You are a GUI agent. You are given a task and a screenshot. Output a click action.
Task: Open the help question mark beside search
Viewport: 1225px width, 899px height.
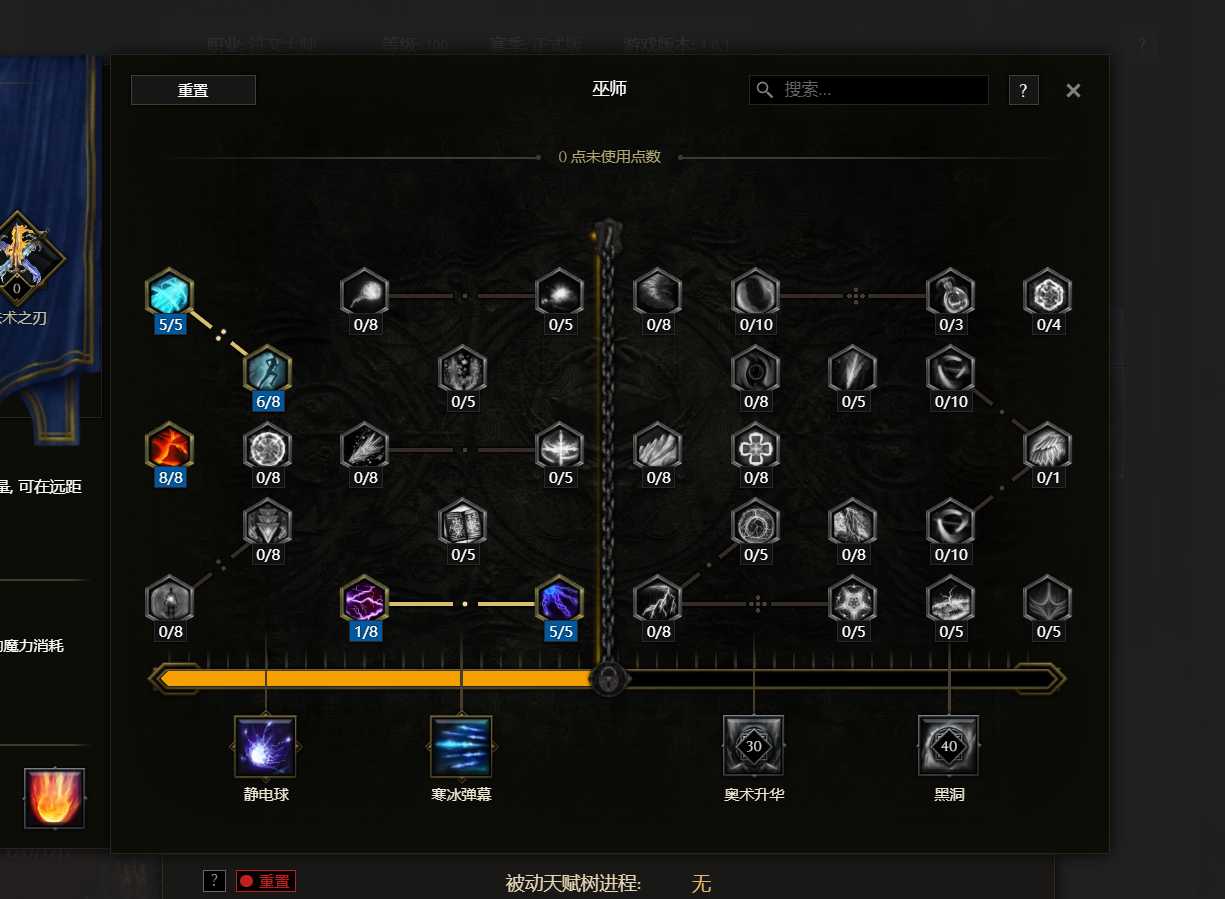click(x=1023, y=90)
